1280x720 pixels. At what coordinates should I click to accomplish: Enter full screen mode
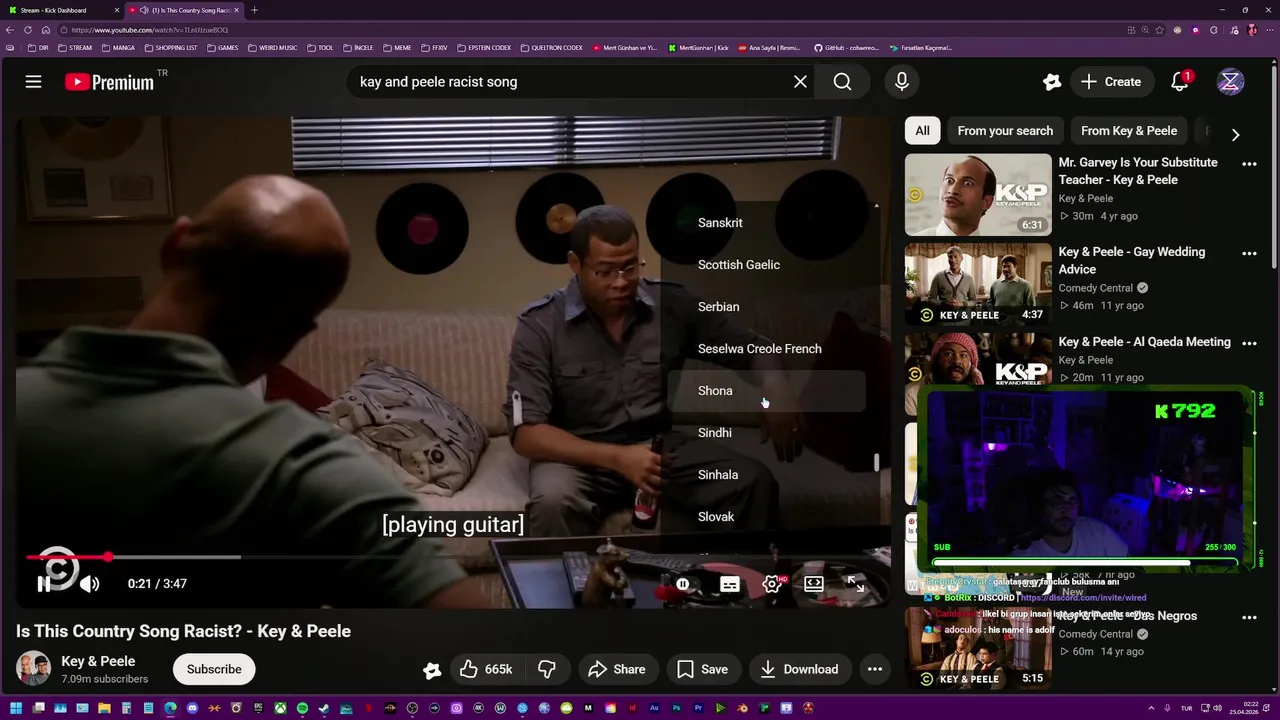click(856, 584)
